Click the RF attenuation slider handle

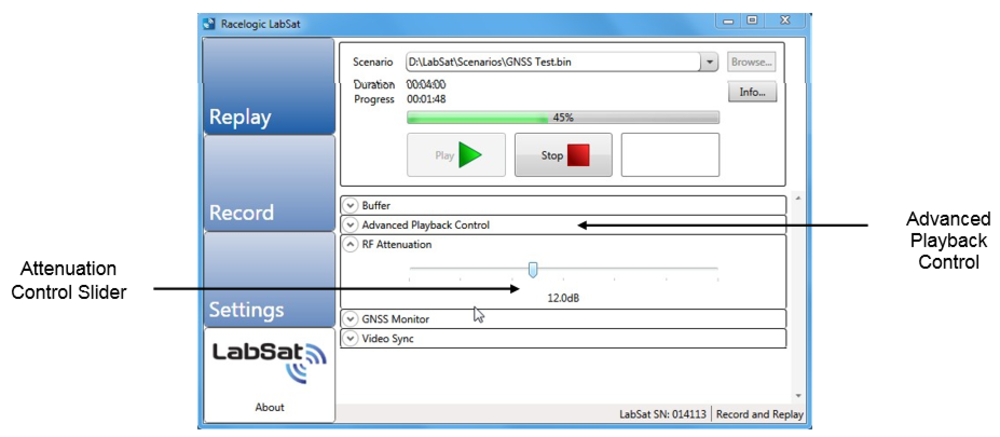pyautogui.click(x=533, y=268)
